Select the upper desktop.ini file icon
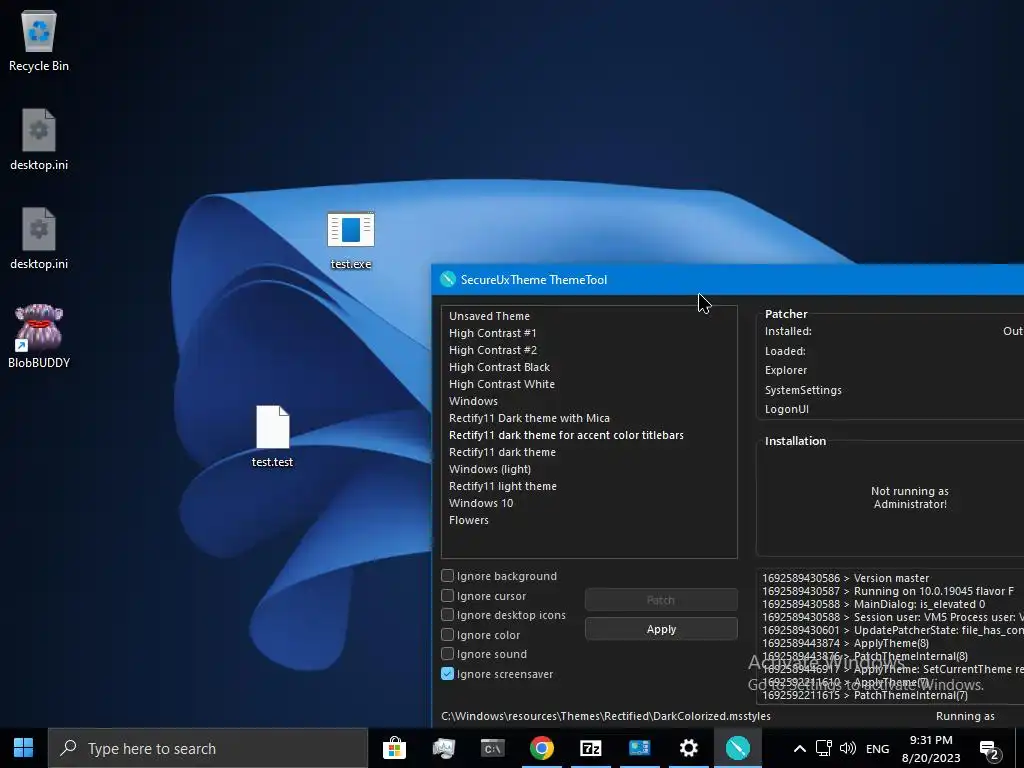Image resolution: width=1024 pixels, height=768 pixels. [39, 140]
